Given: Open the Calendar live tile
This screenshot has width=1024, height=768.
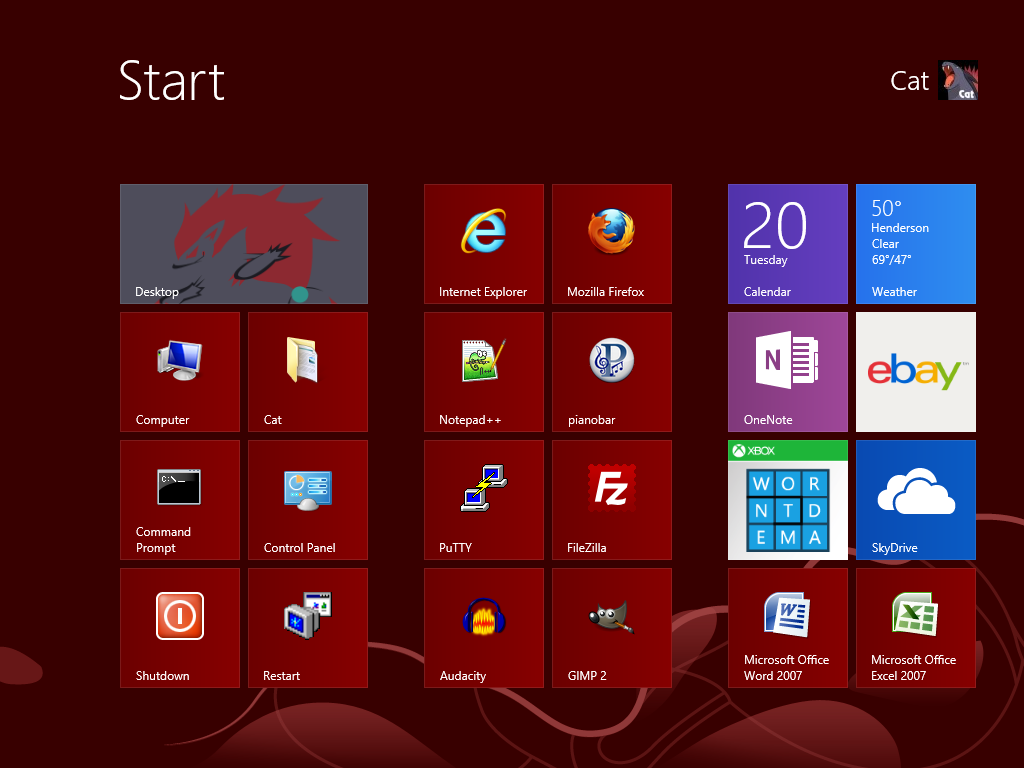Looking at the screenshot, I should pyautogui.click(x=787, y=243).
